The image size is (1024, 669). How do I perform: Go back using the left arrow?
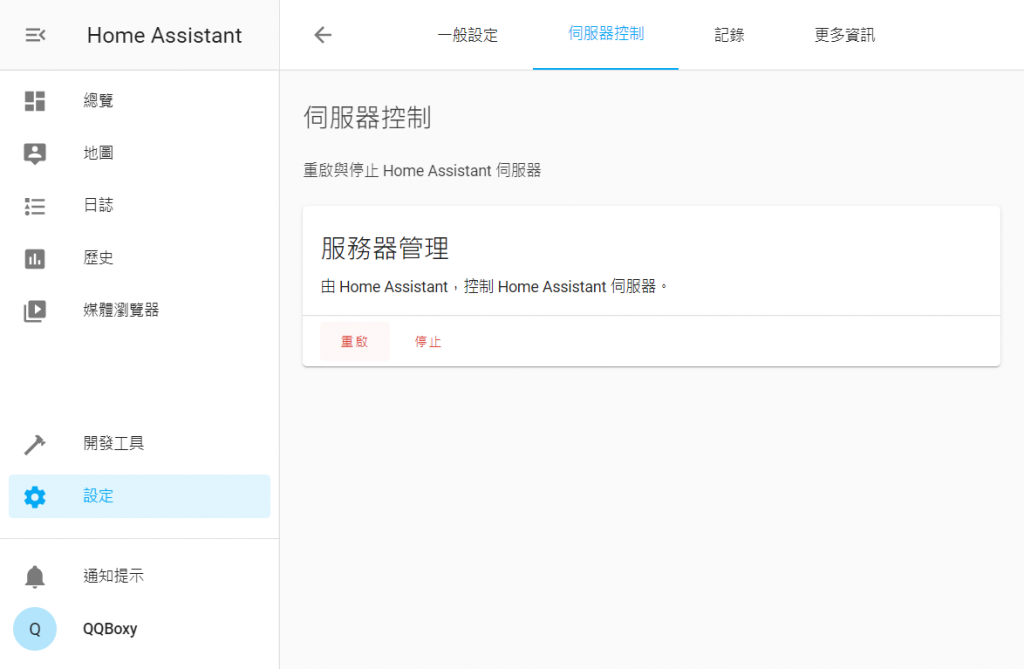[323, 35]
